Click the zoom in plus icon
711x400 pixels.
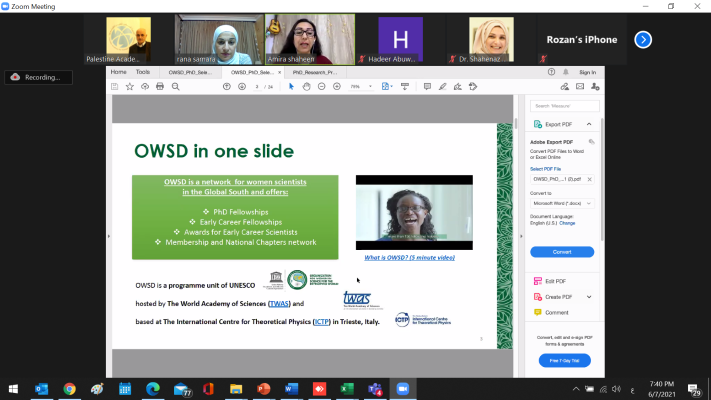338,87
